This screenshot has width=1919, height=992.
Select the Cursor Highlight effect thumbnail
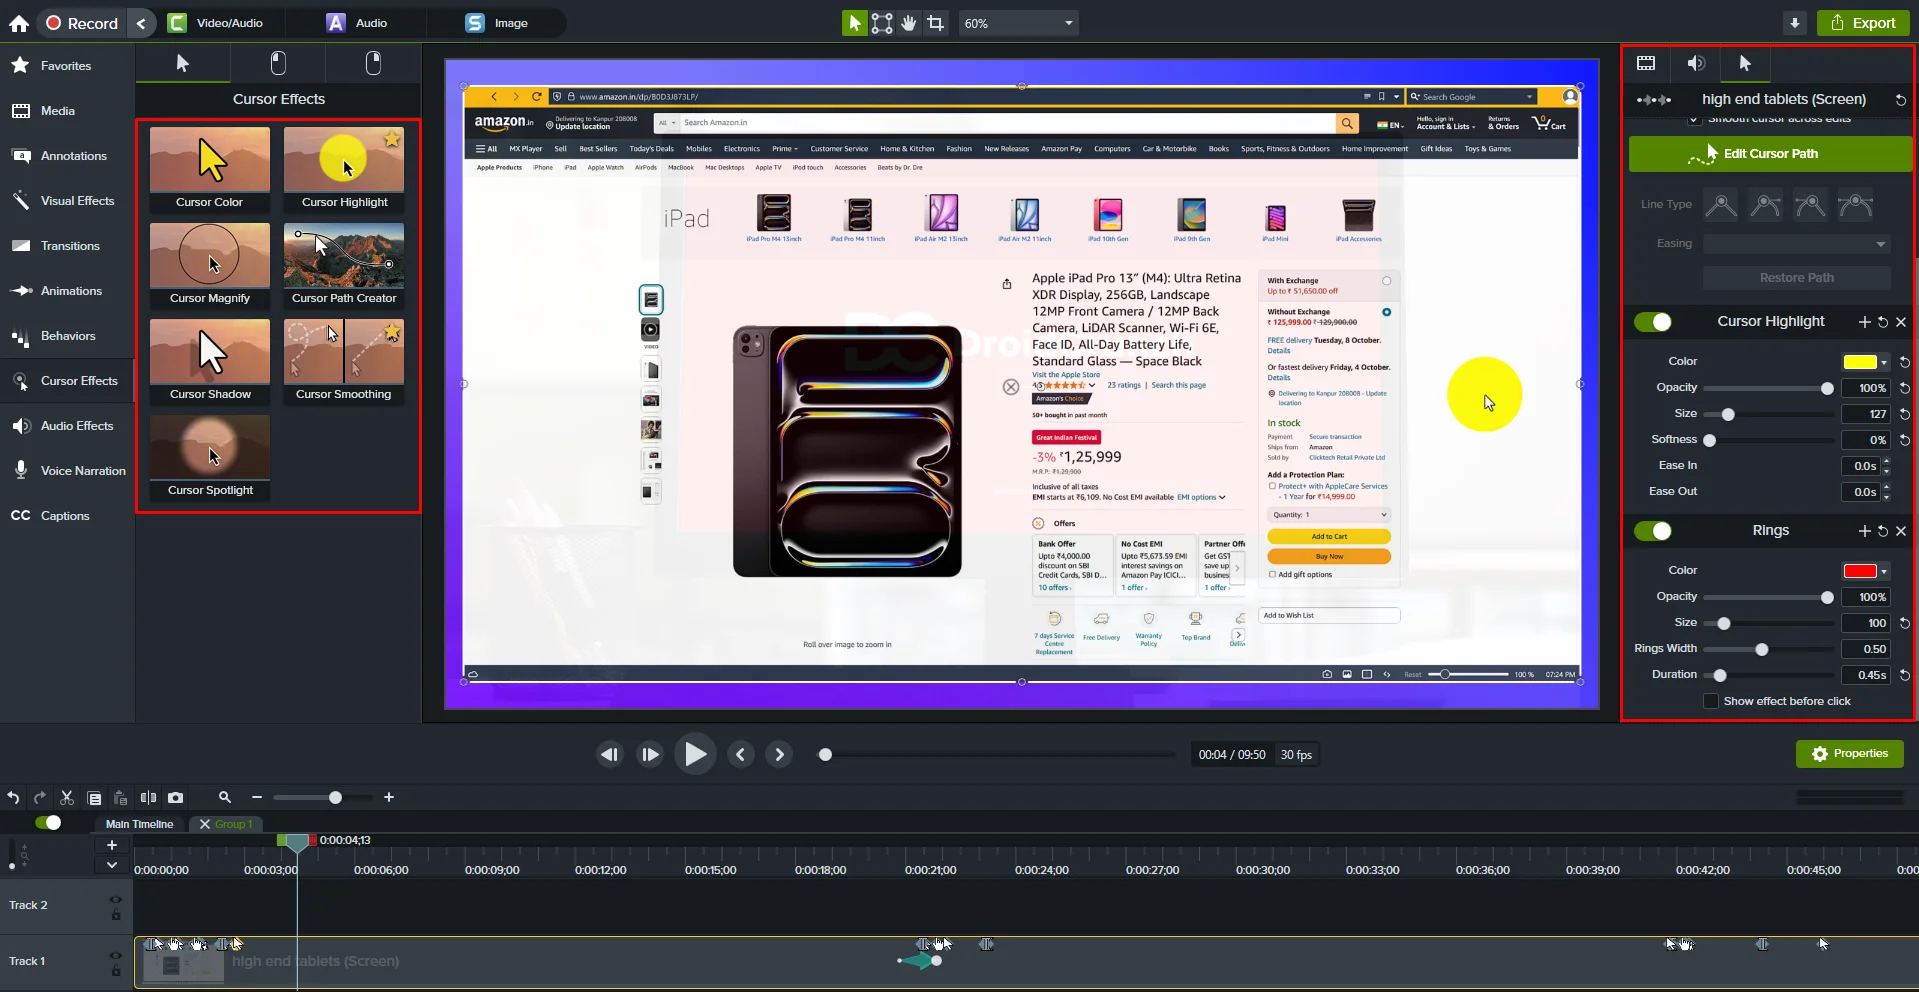(344, 168)
